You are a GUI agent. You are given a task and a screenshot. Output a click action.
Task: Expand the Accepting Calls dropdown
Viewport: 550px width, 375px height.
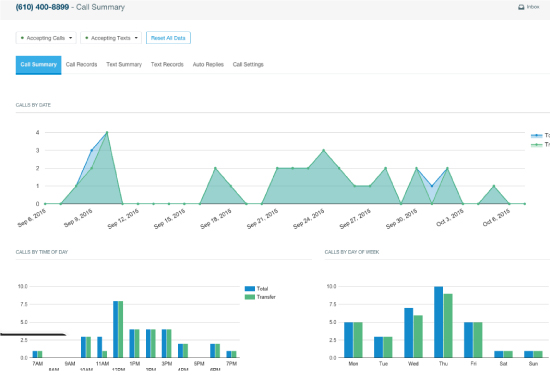click(46, 38)
